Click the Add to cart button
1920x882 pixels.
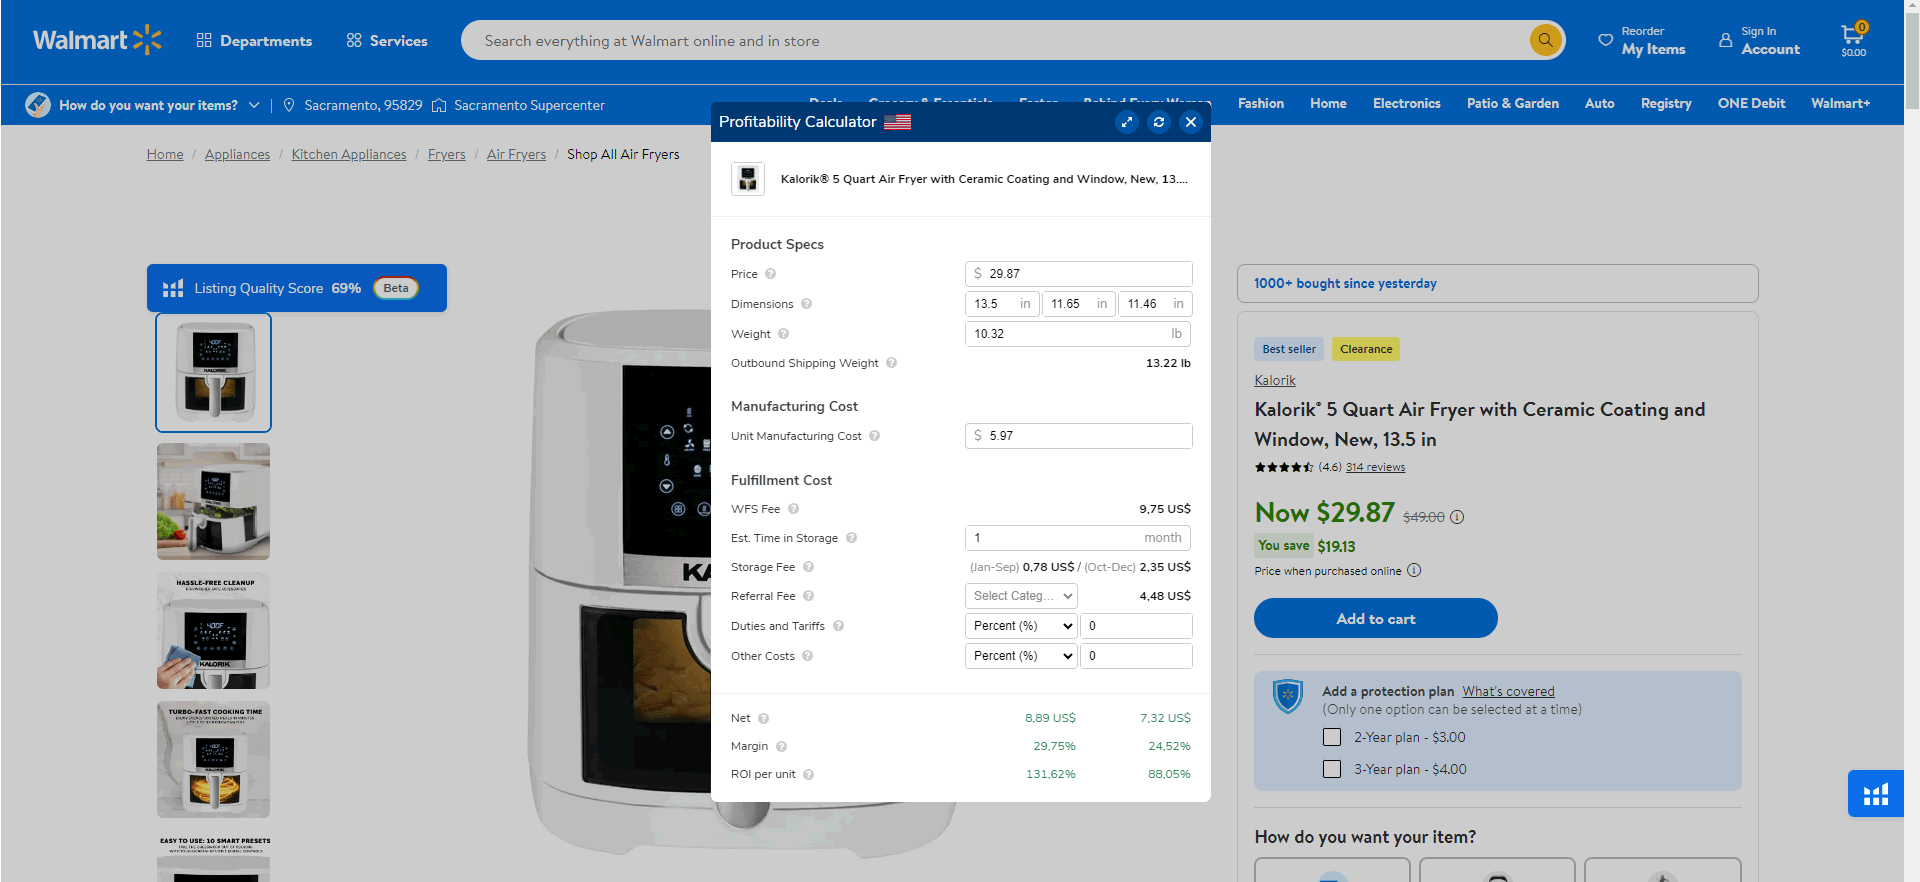[1376, 618]
